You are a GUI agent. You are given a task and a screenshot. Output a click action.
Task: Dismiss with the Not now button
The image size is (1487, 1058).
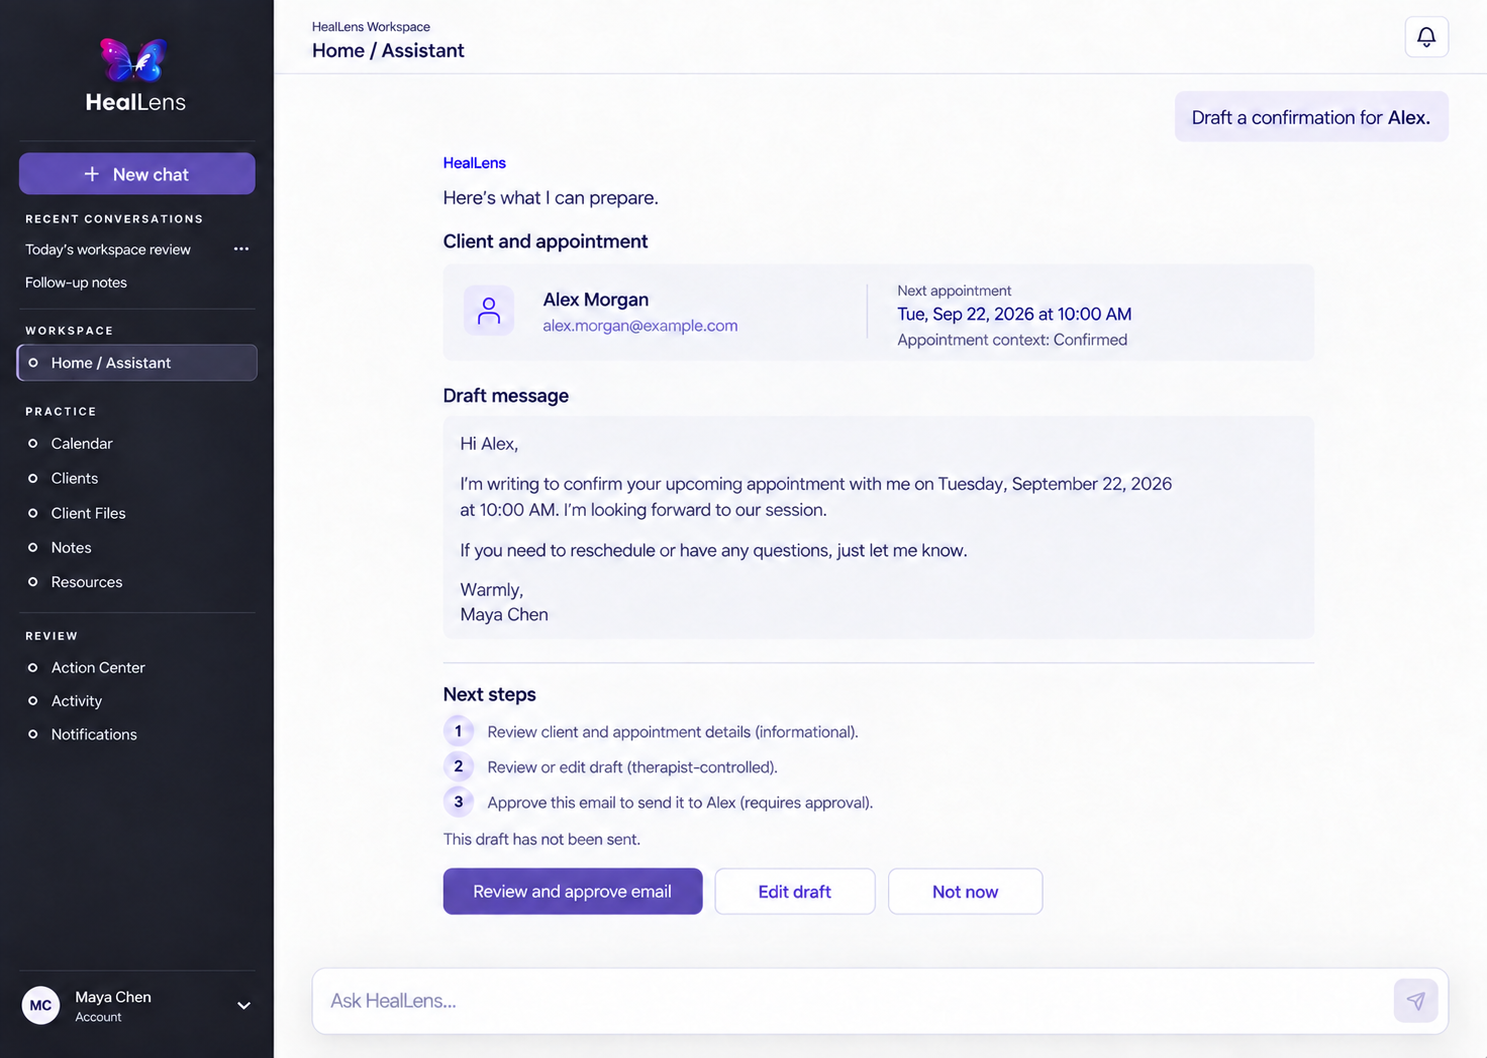[965, 891]
